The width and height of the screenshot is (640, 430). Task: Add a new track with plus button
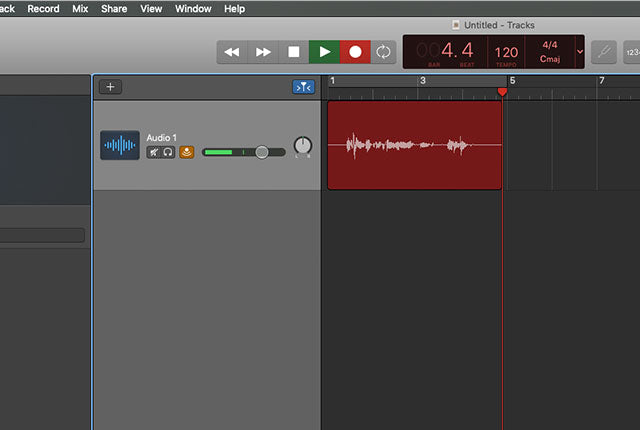point(110,87)
